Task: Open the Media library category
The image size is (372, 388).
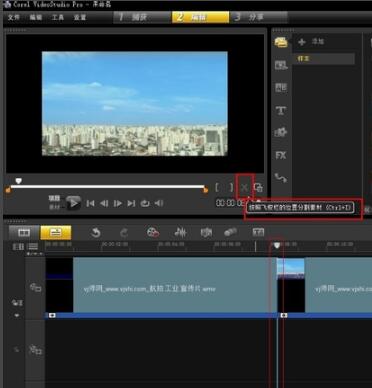Action: tap(281, 42)
